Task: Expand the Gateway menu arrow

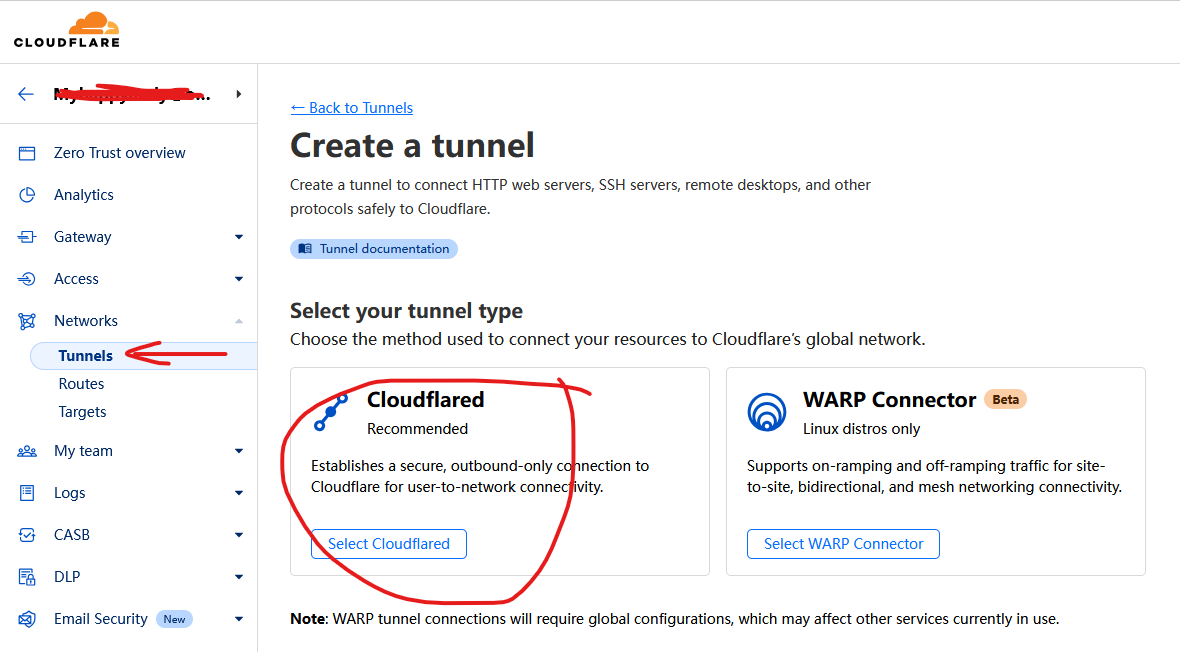Action: coord(239,237)
